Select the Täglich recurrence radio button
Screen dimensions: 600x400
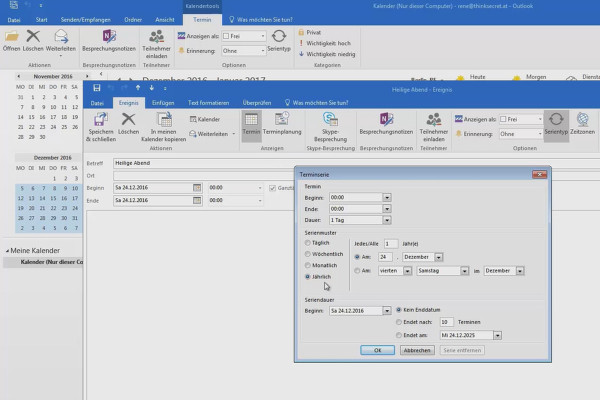(308, 243)
